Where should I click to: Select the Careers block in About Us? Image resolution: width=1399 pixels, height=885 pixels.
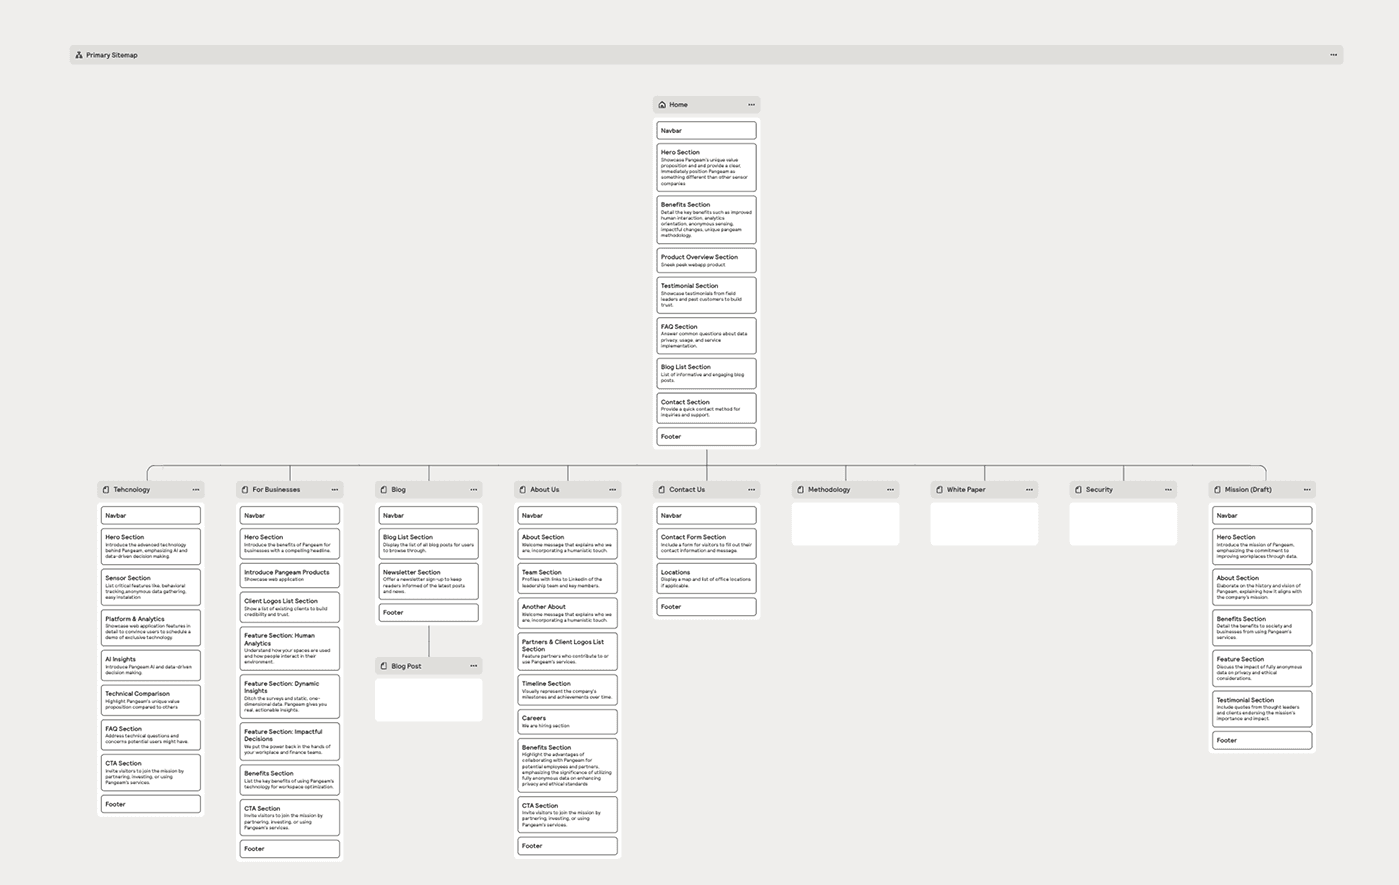pyautogui.click(x=568, y=721)
